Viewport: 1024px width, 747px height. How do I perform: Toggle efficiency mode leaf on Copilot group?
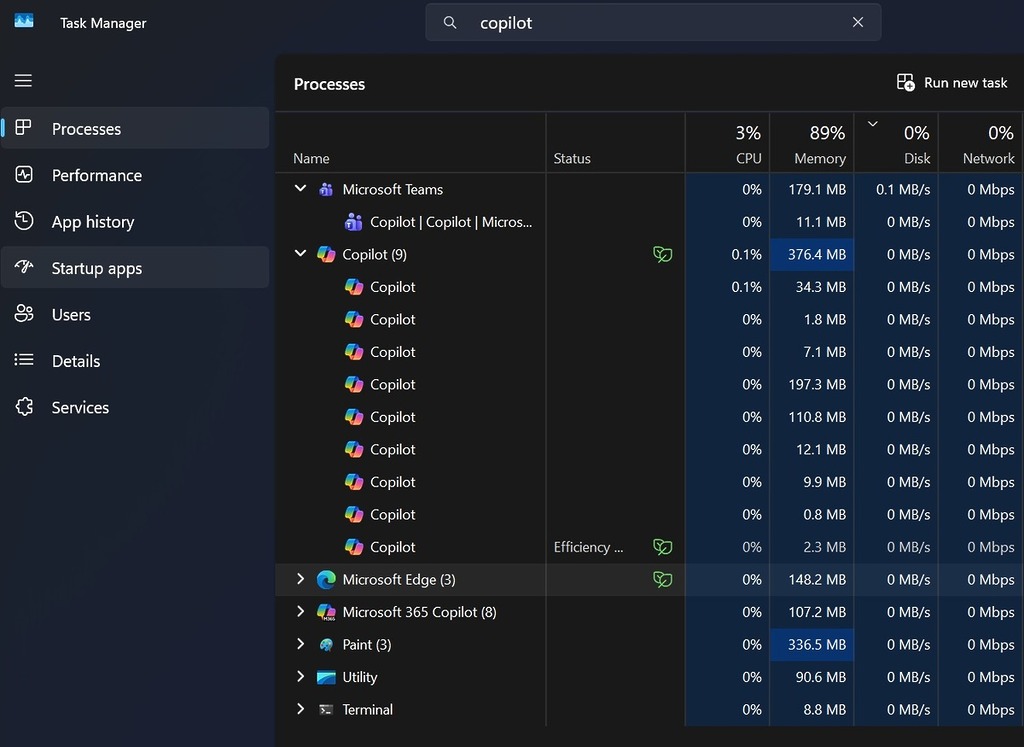(662, 254)
